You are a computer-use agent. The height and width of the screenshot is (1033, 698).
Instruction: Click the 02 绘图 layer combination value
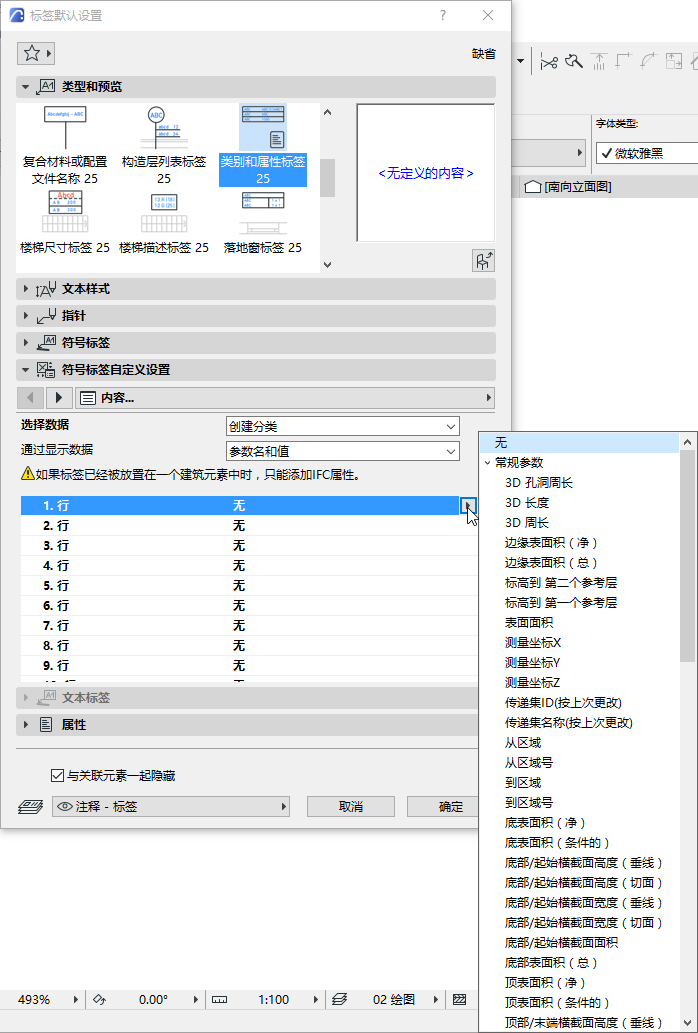point(394,999)
